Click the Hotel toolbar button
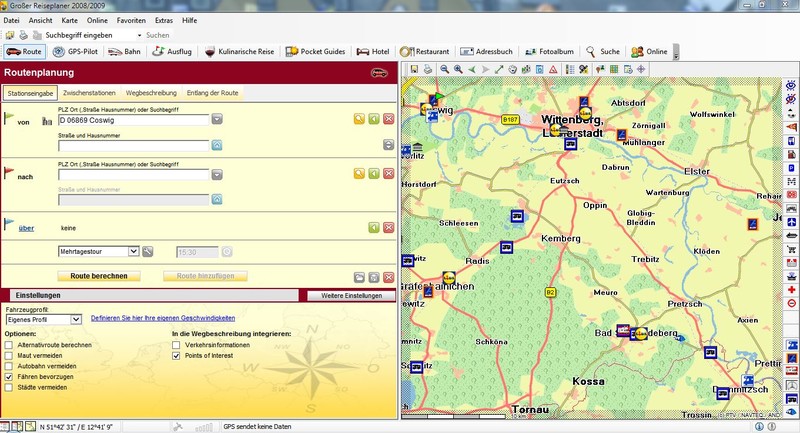 373,51
